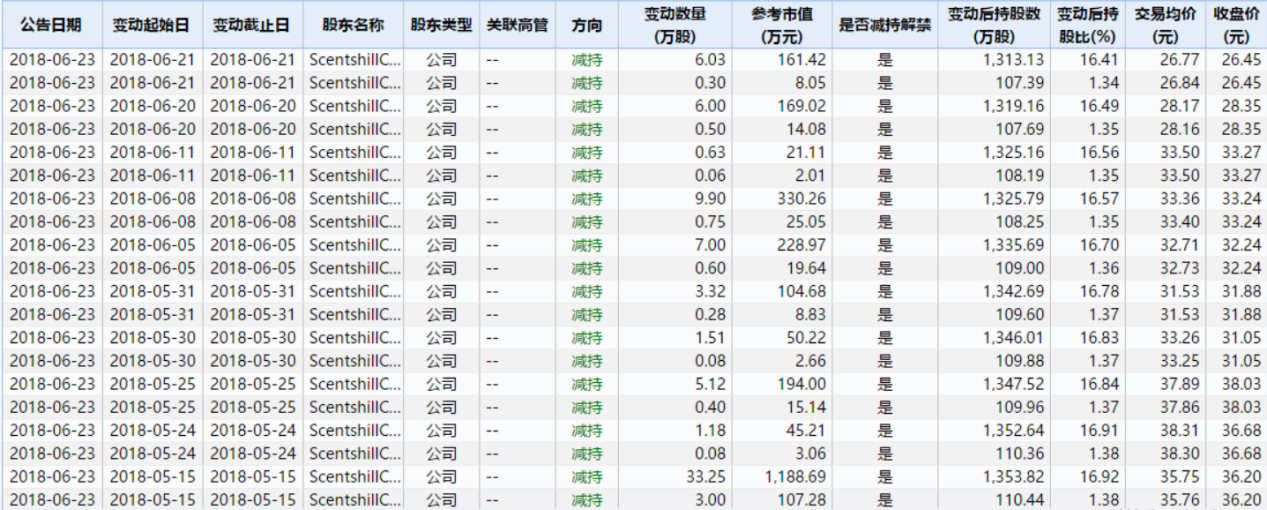Click 减持 in the 161.42 row
The image size is (1267, 510).
[587, 59]
